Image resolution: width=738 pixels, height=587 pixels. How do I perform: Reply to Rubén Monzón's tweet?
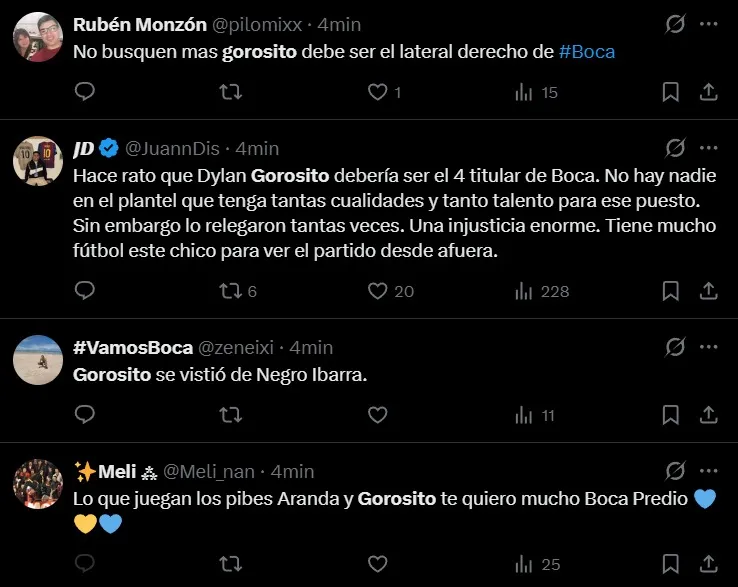coord(85,92)
